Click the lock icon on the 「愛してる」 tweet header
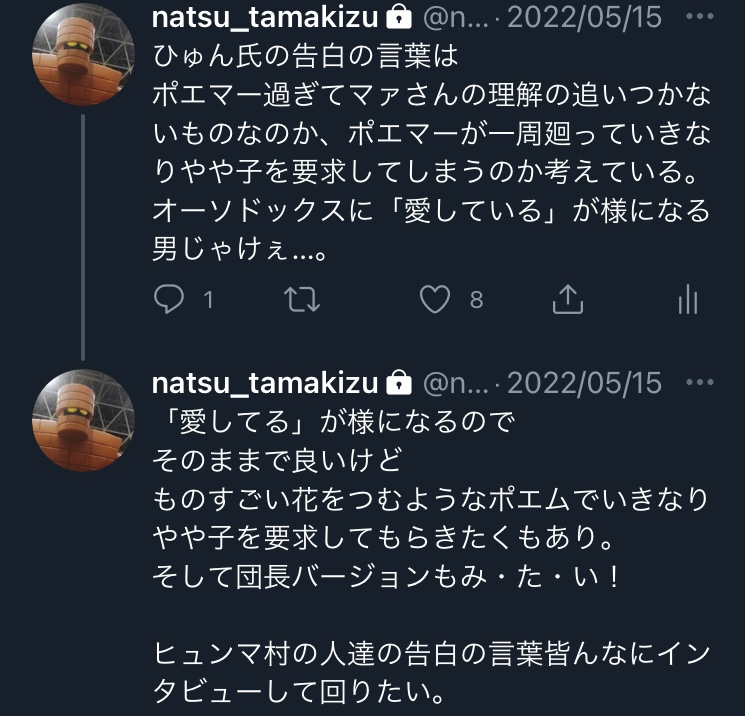Image resolution: width=745 pixels, height=716 pixels. click(x=397, y=383)
